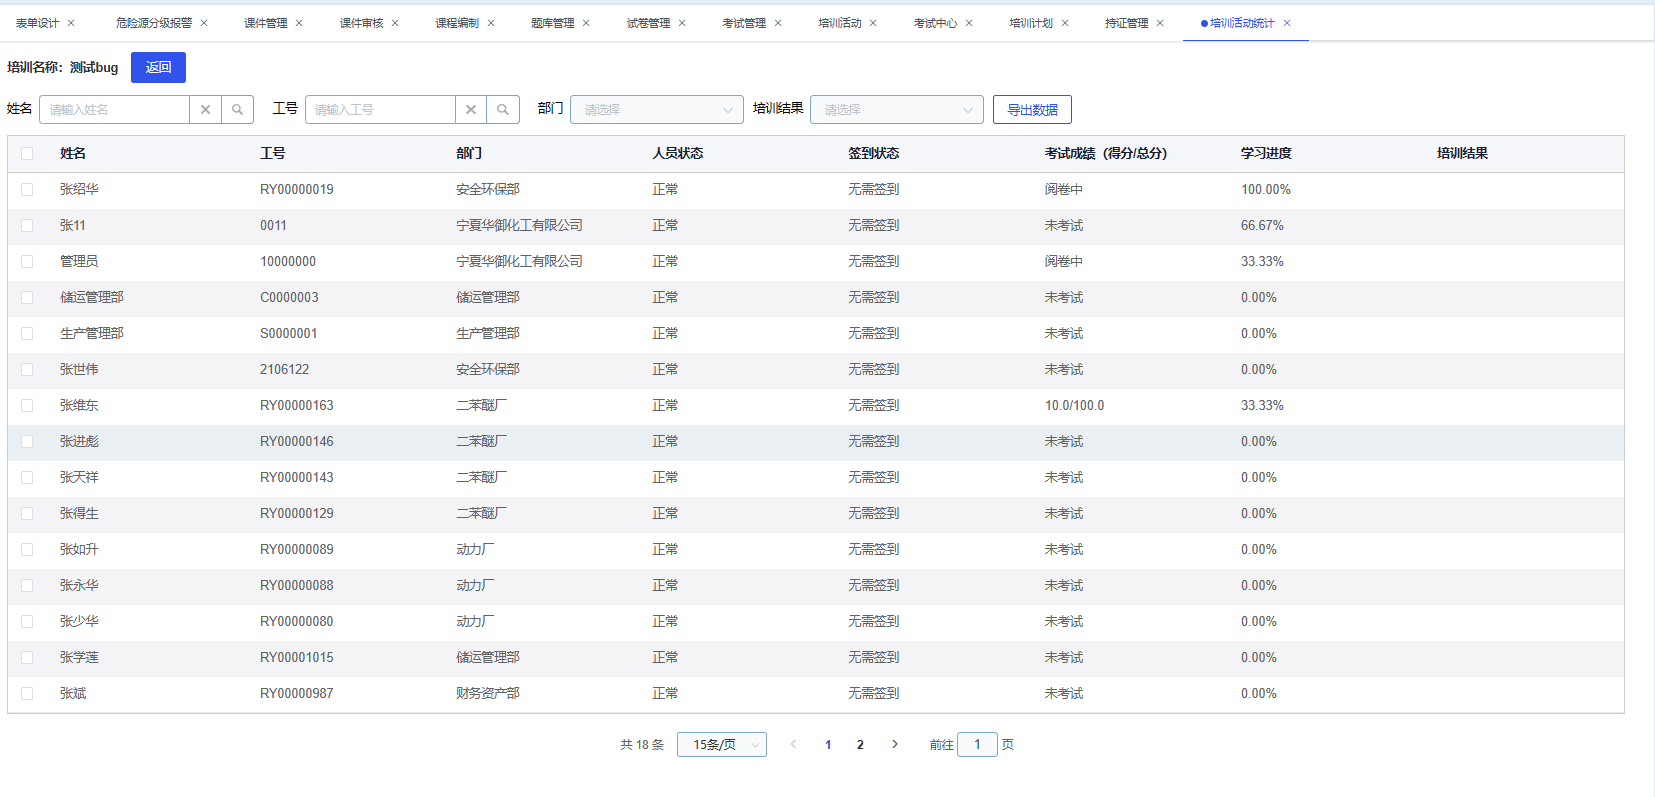The height and width of the screenshot is (797, 1655).
Task: Tick checkbox for 张天祥
Action: [x=27, y=478]
